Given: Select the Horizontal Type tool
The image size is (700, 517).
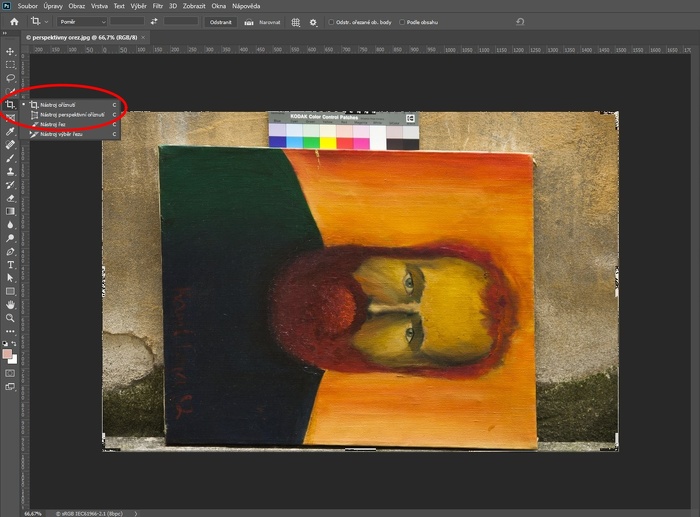Looking at the screenshot, I should [10, 264].
